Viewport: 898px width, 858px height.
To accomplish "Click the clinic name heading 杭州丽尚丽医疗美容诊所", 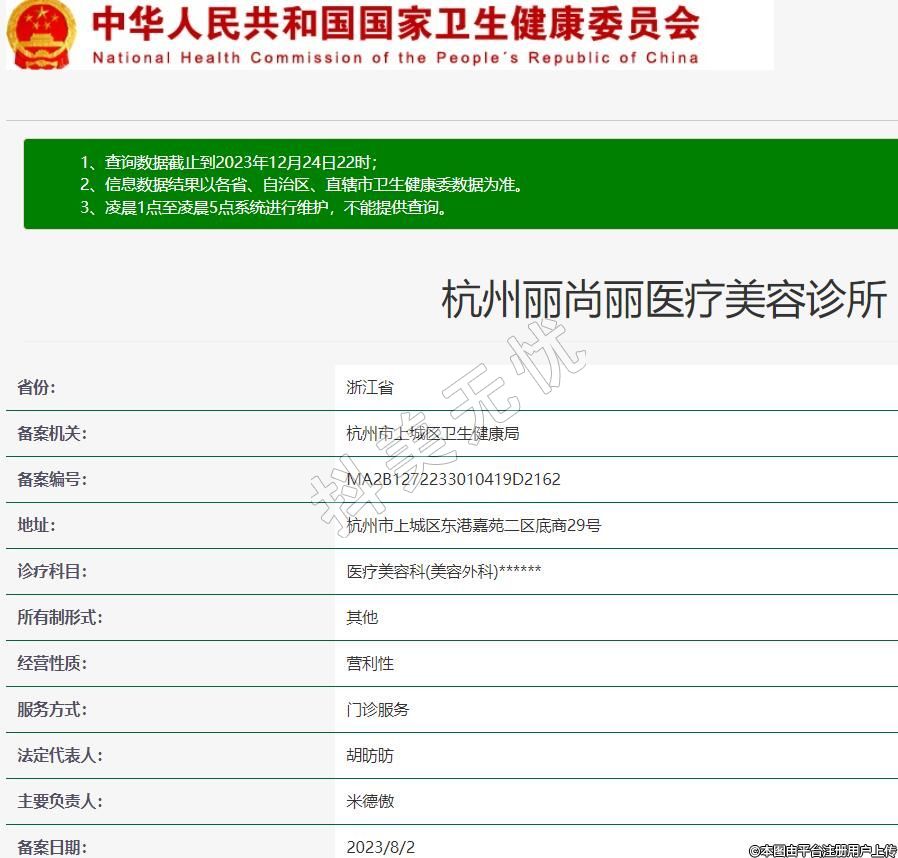I will [x=664, y=300].
